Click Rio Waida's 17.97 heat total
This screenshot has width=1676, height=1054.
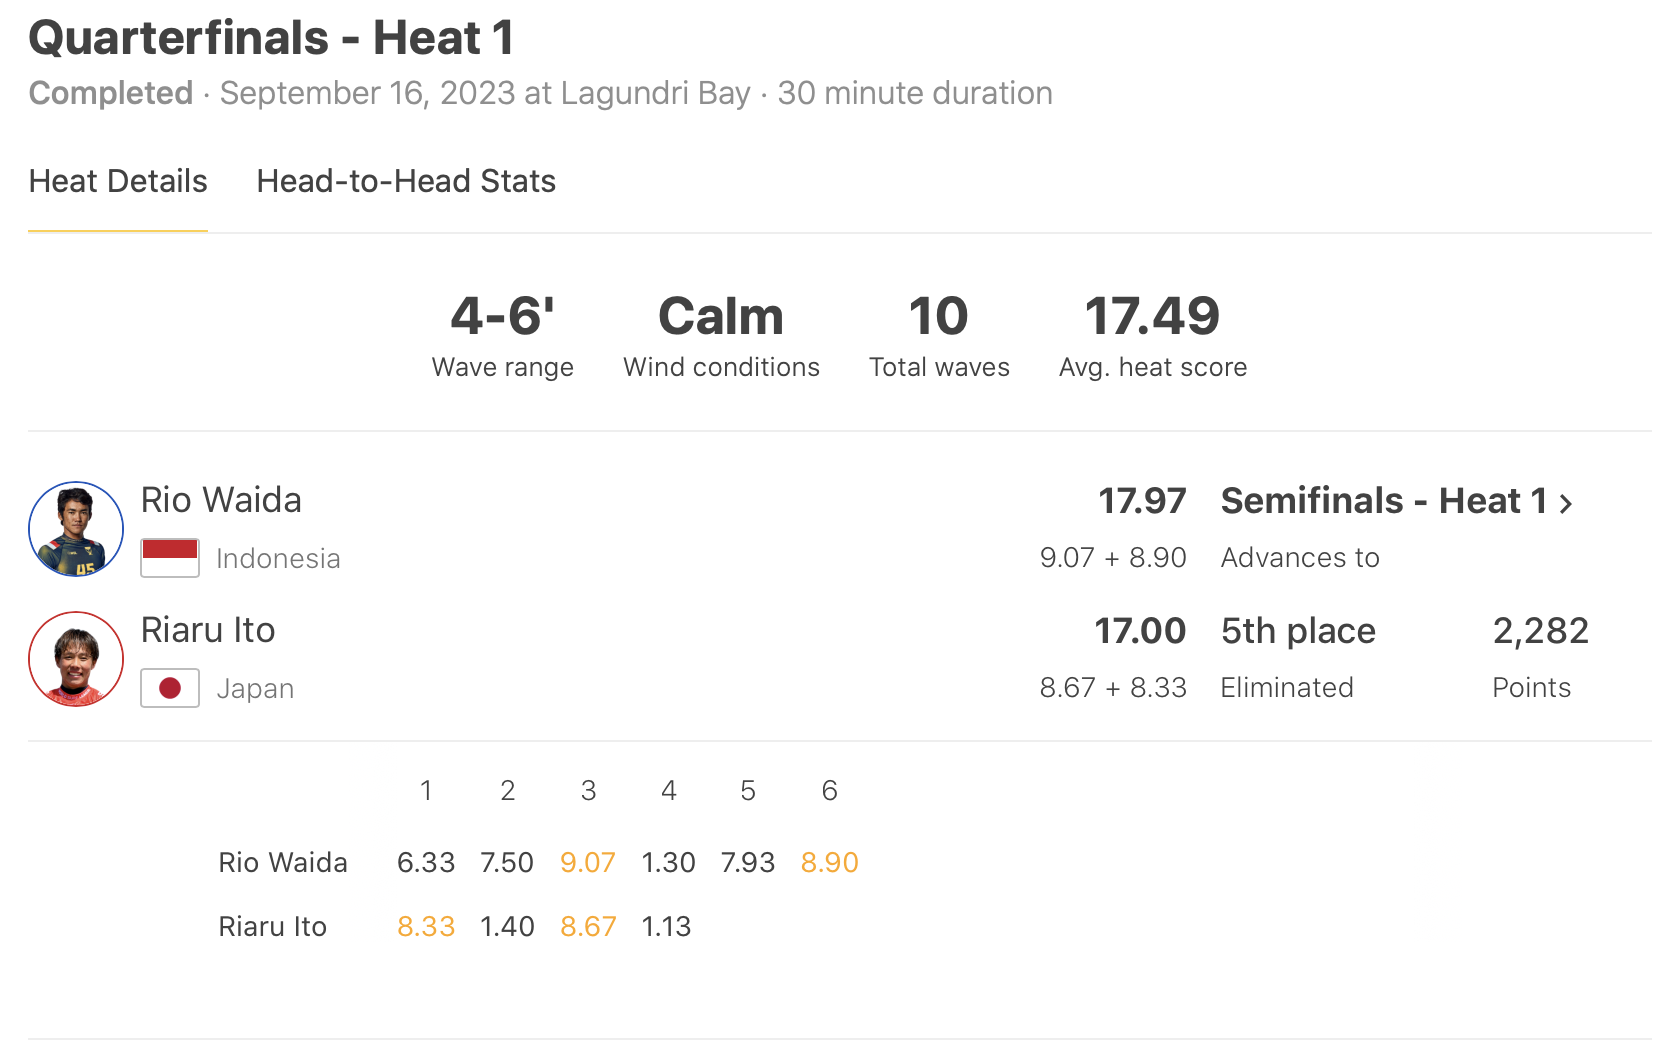tap(1142, 501)
